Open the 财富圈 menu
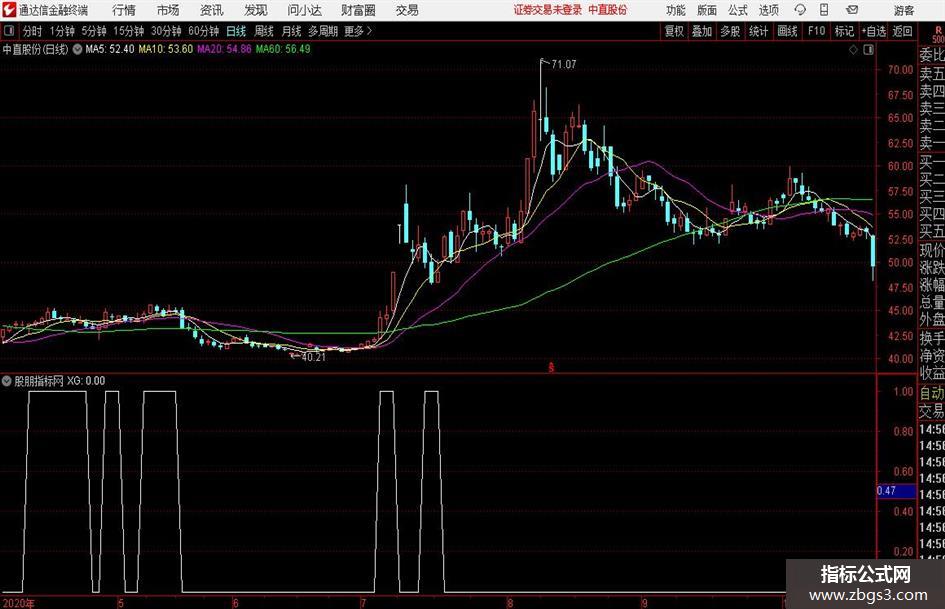This screenshot has height=609, width=945. [x=358, y=10]
